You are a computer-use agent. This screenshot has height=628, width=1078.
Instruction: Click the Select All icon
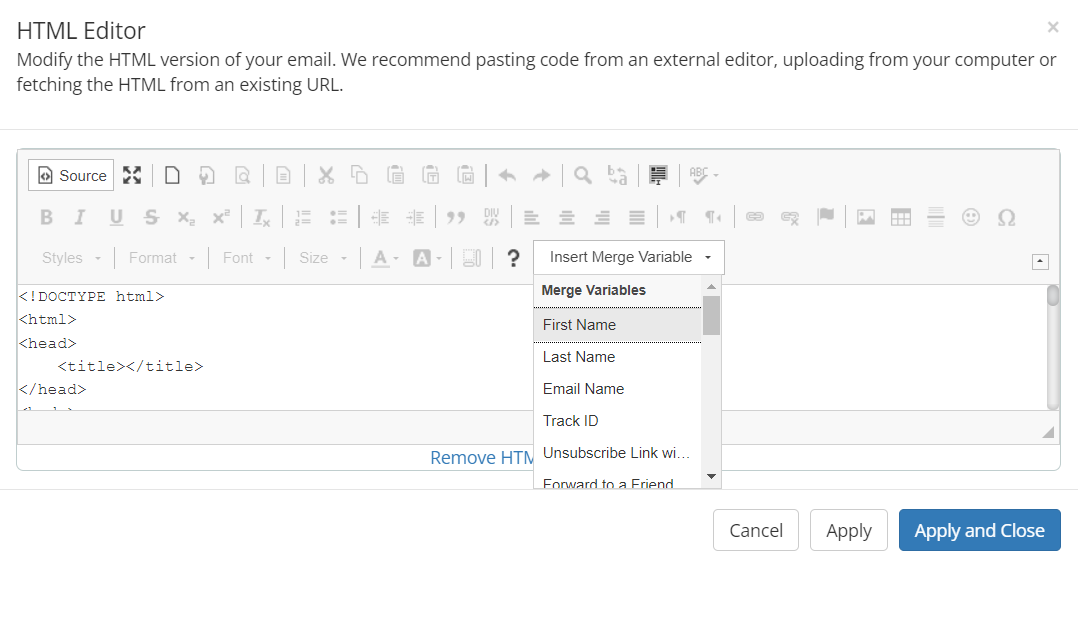click(657, 175)
